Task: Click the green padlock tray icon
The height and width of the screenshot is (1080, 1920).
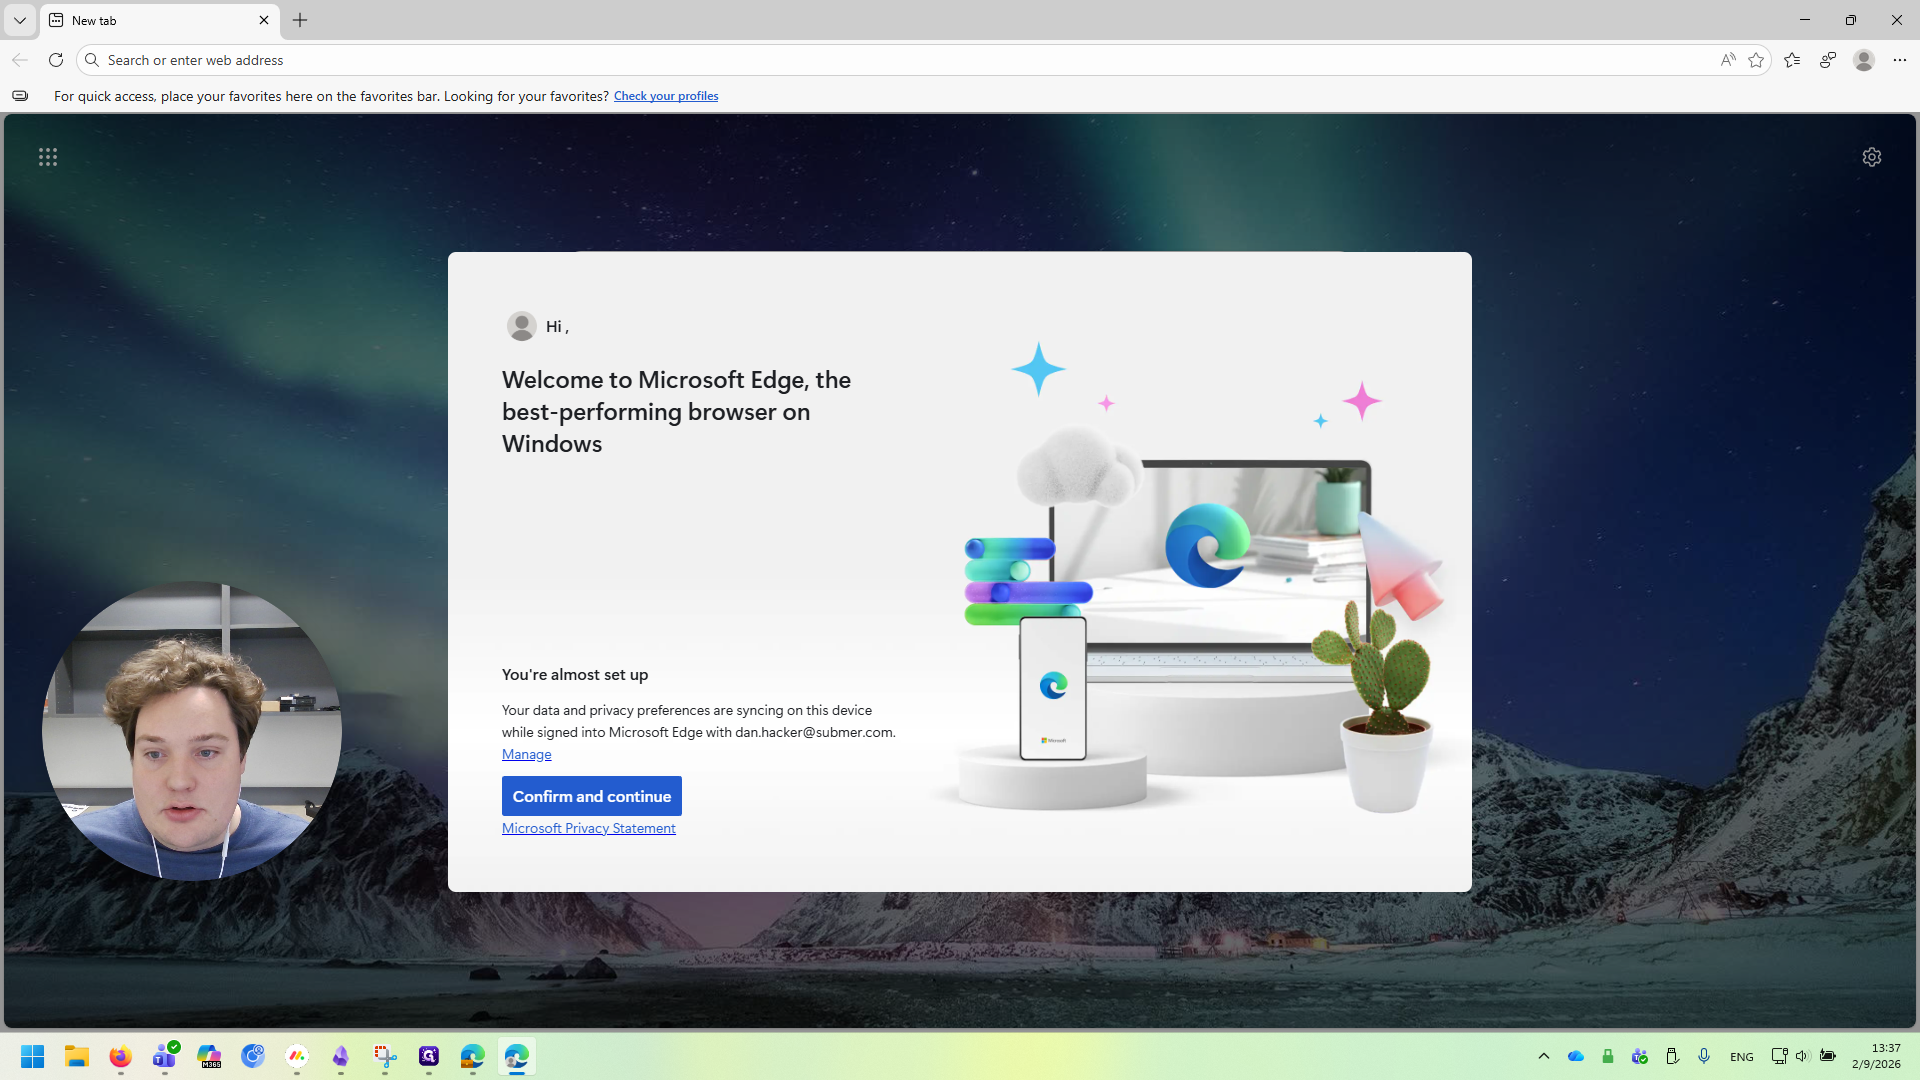Action: click(1608, 1056)
